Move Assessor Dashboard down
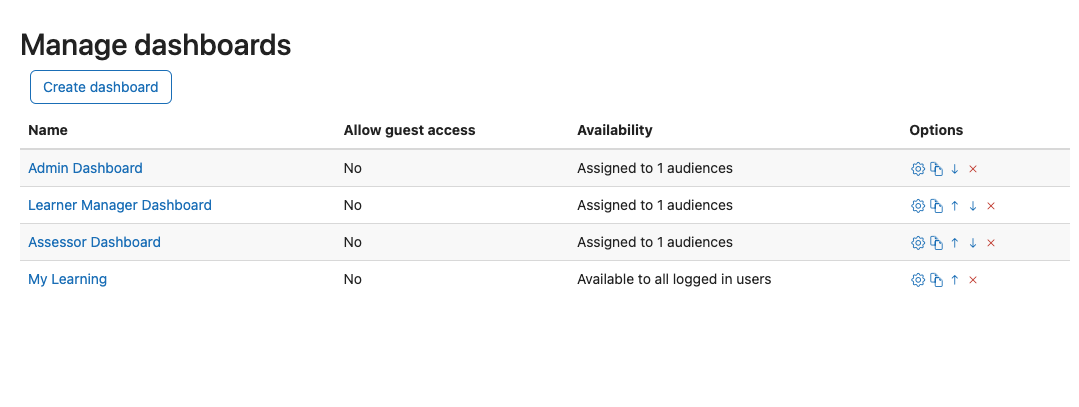The image size is (1079, 407). [972, 242]
